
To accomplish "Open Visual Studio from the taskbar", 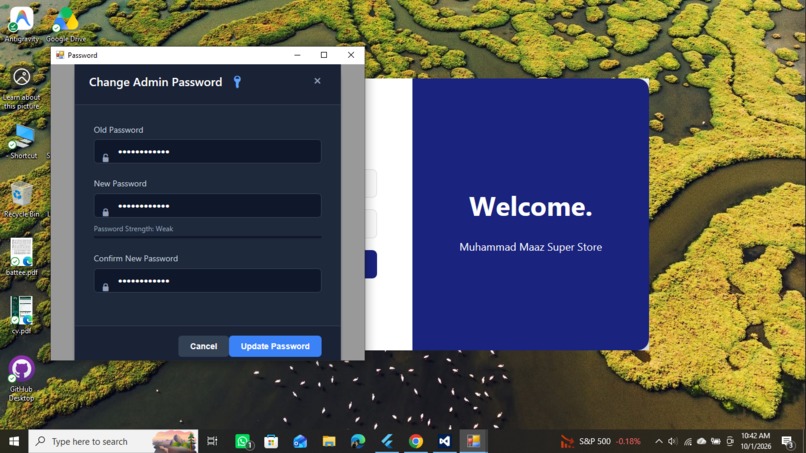I will (x=445, y=441).
